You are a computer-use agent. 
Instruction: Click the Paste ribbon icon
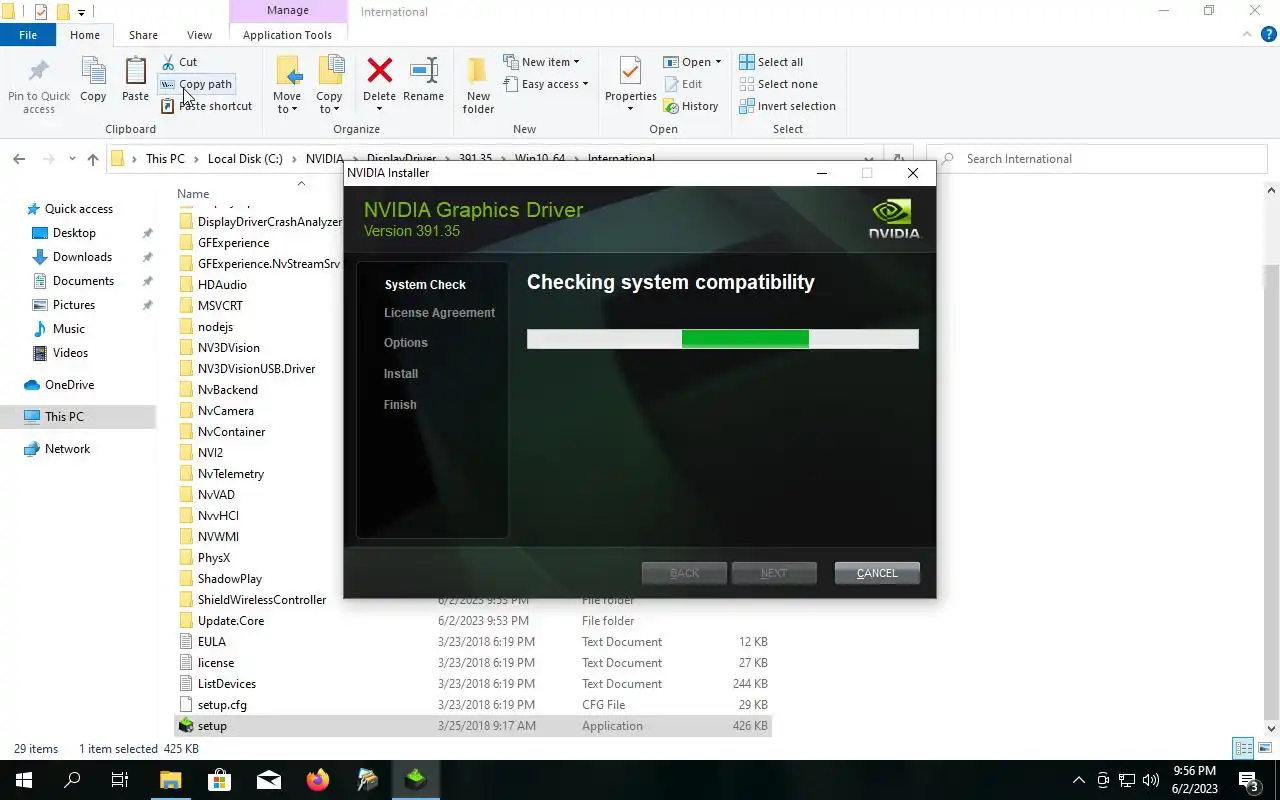[x=135, y=72]
